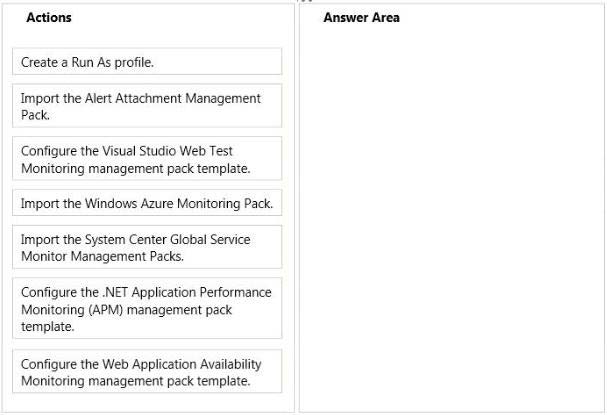Click the Import System Center Global Service Monitor action
The height and width of the screenshot is (415, 607).
point(147,247)
